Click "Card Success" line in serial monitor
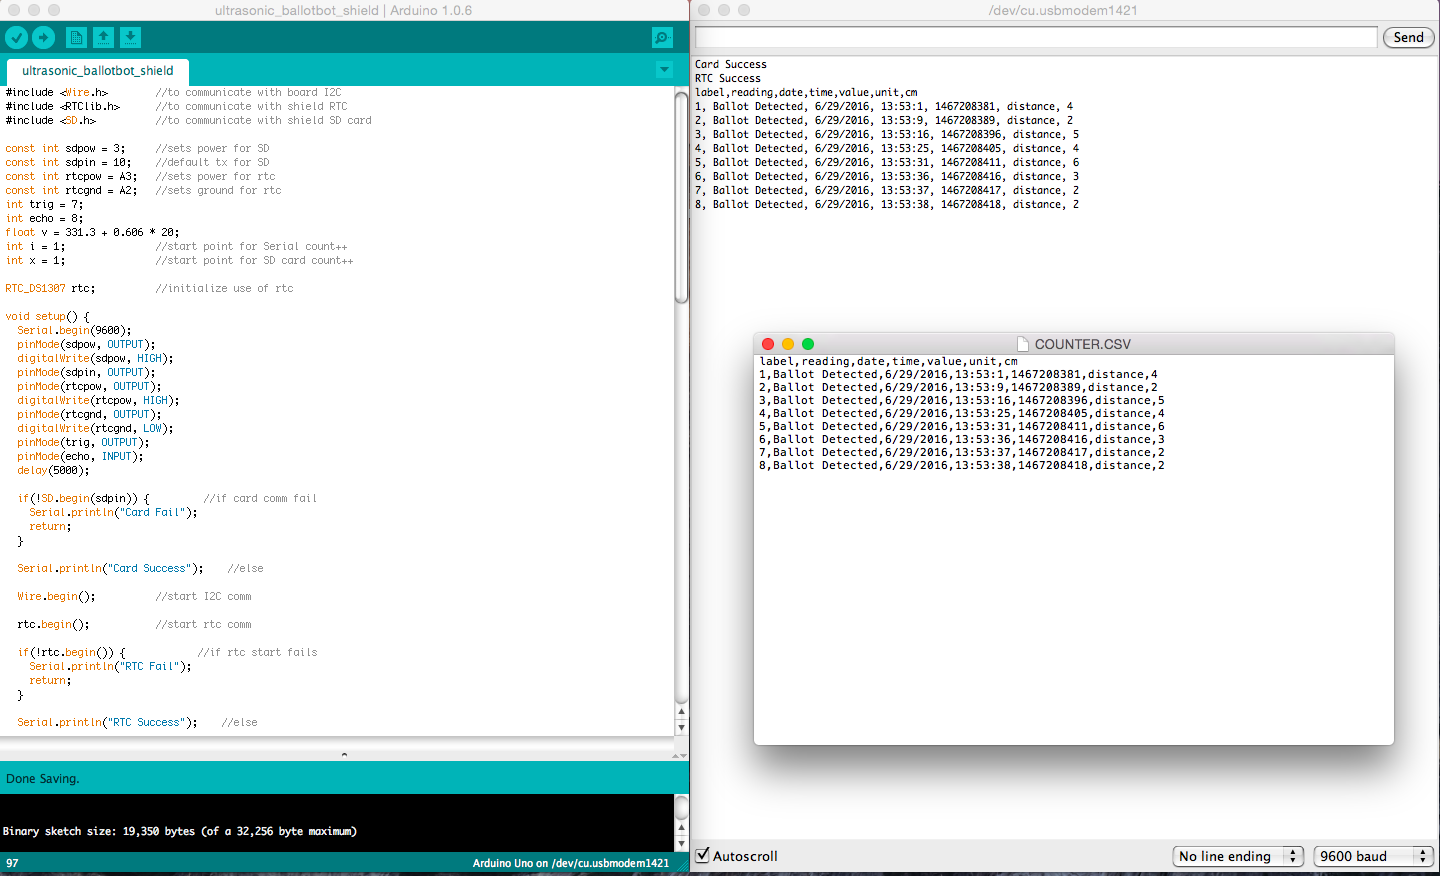 [731, 64]
